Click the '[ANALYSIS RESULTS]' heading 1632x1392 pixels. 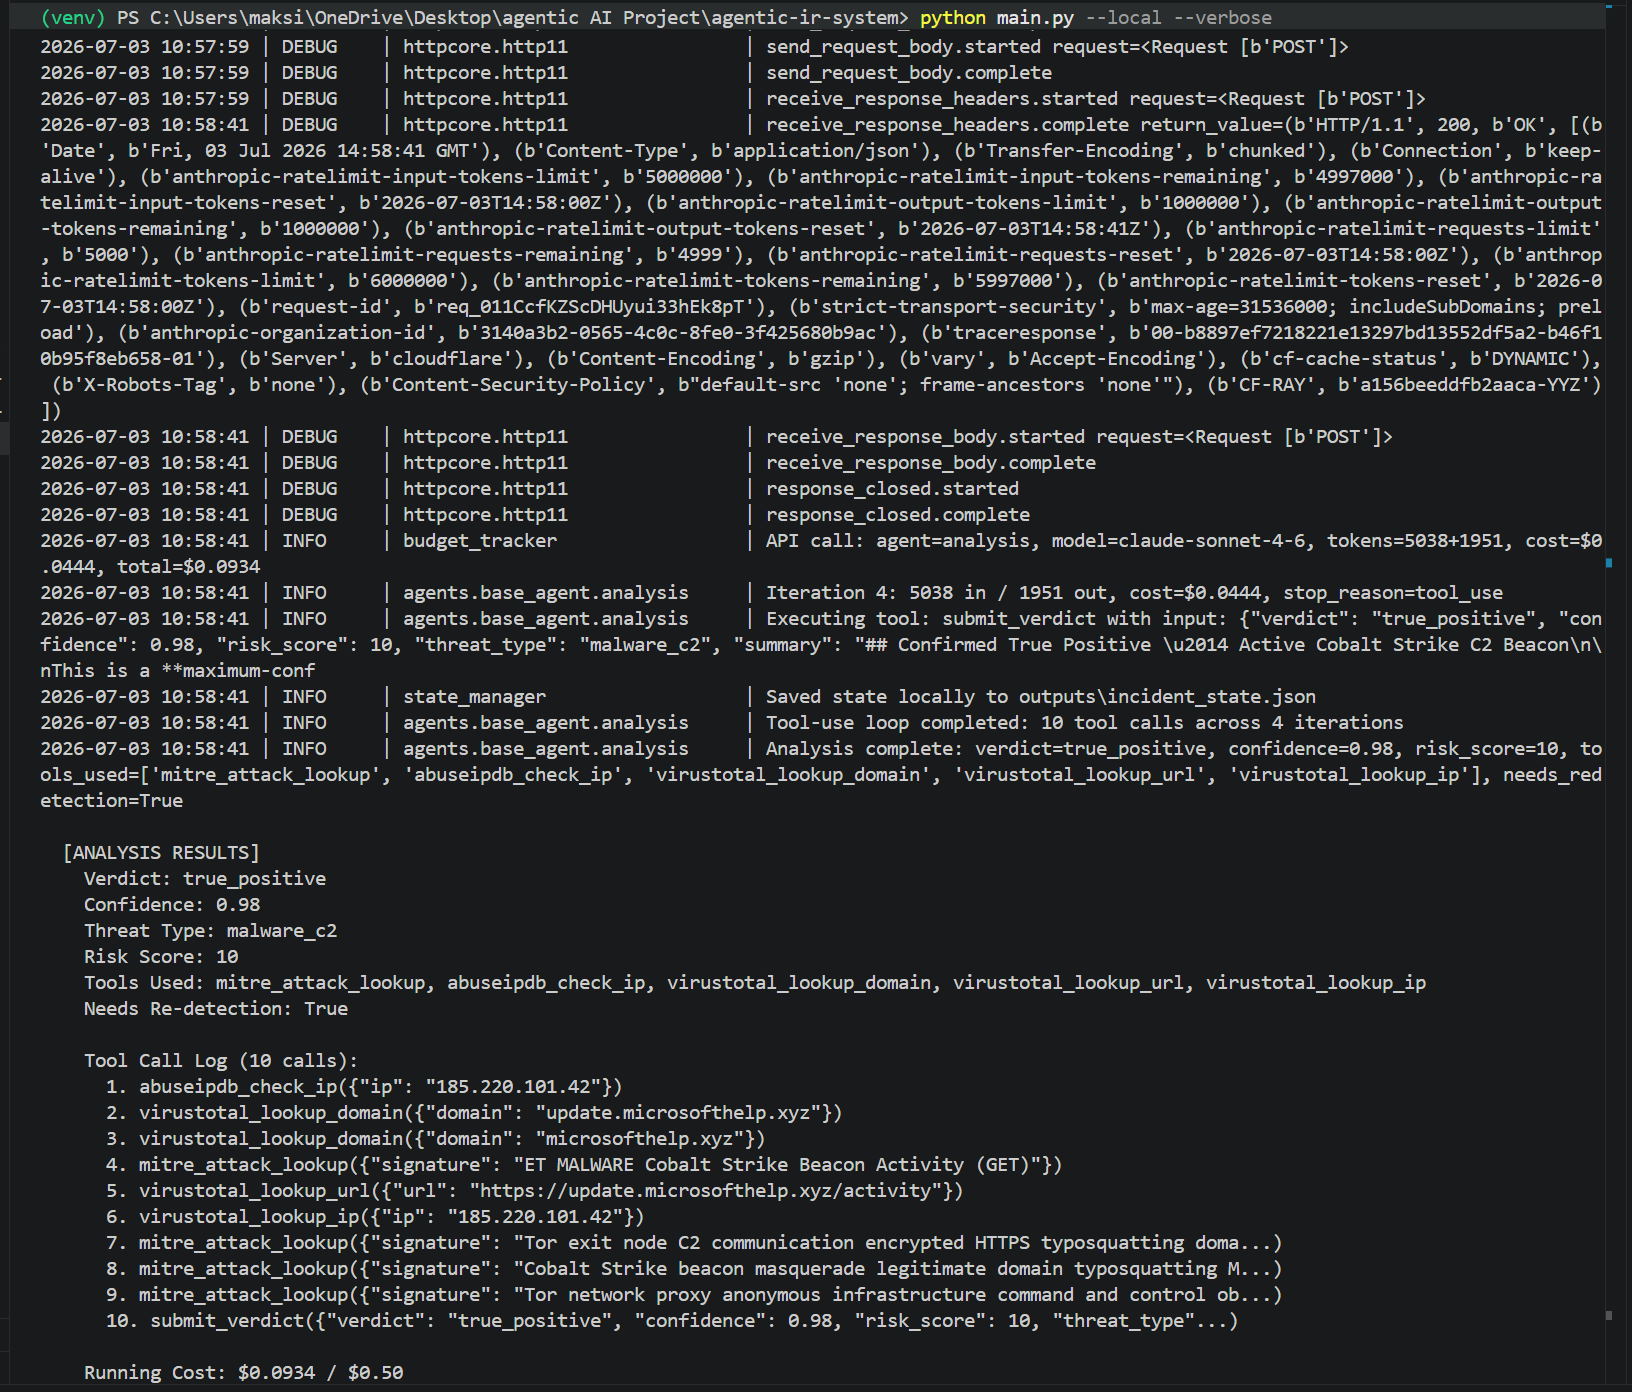161,852
